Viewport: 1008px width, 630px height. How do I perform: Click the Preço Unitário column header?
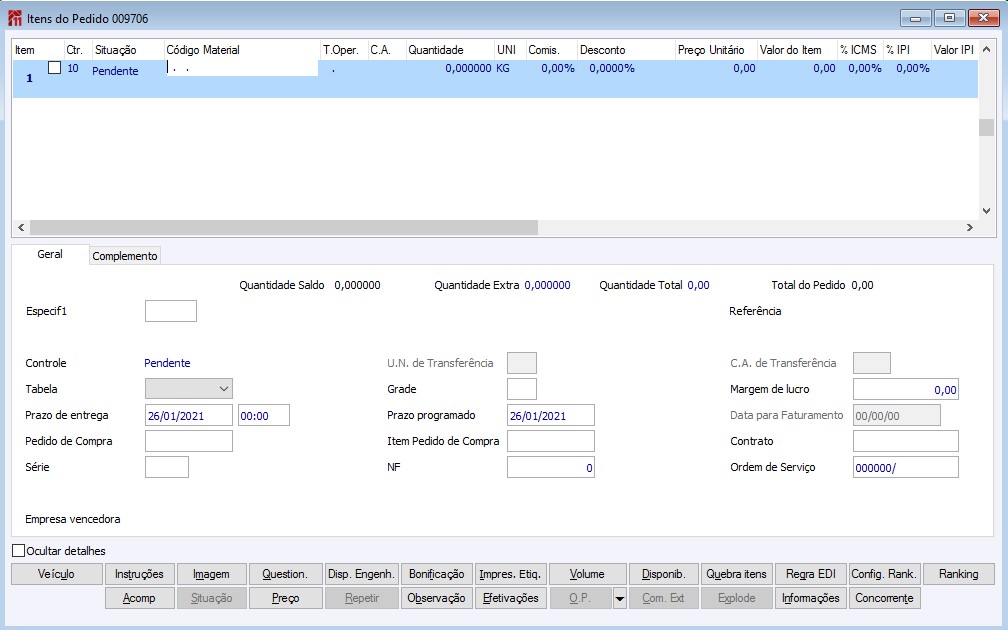tap(716, 50)
